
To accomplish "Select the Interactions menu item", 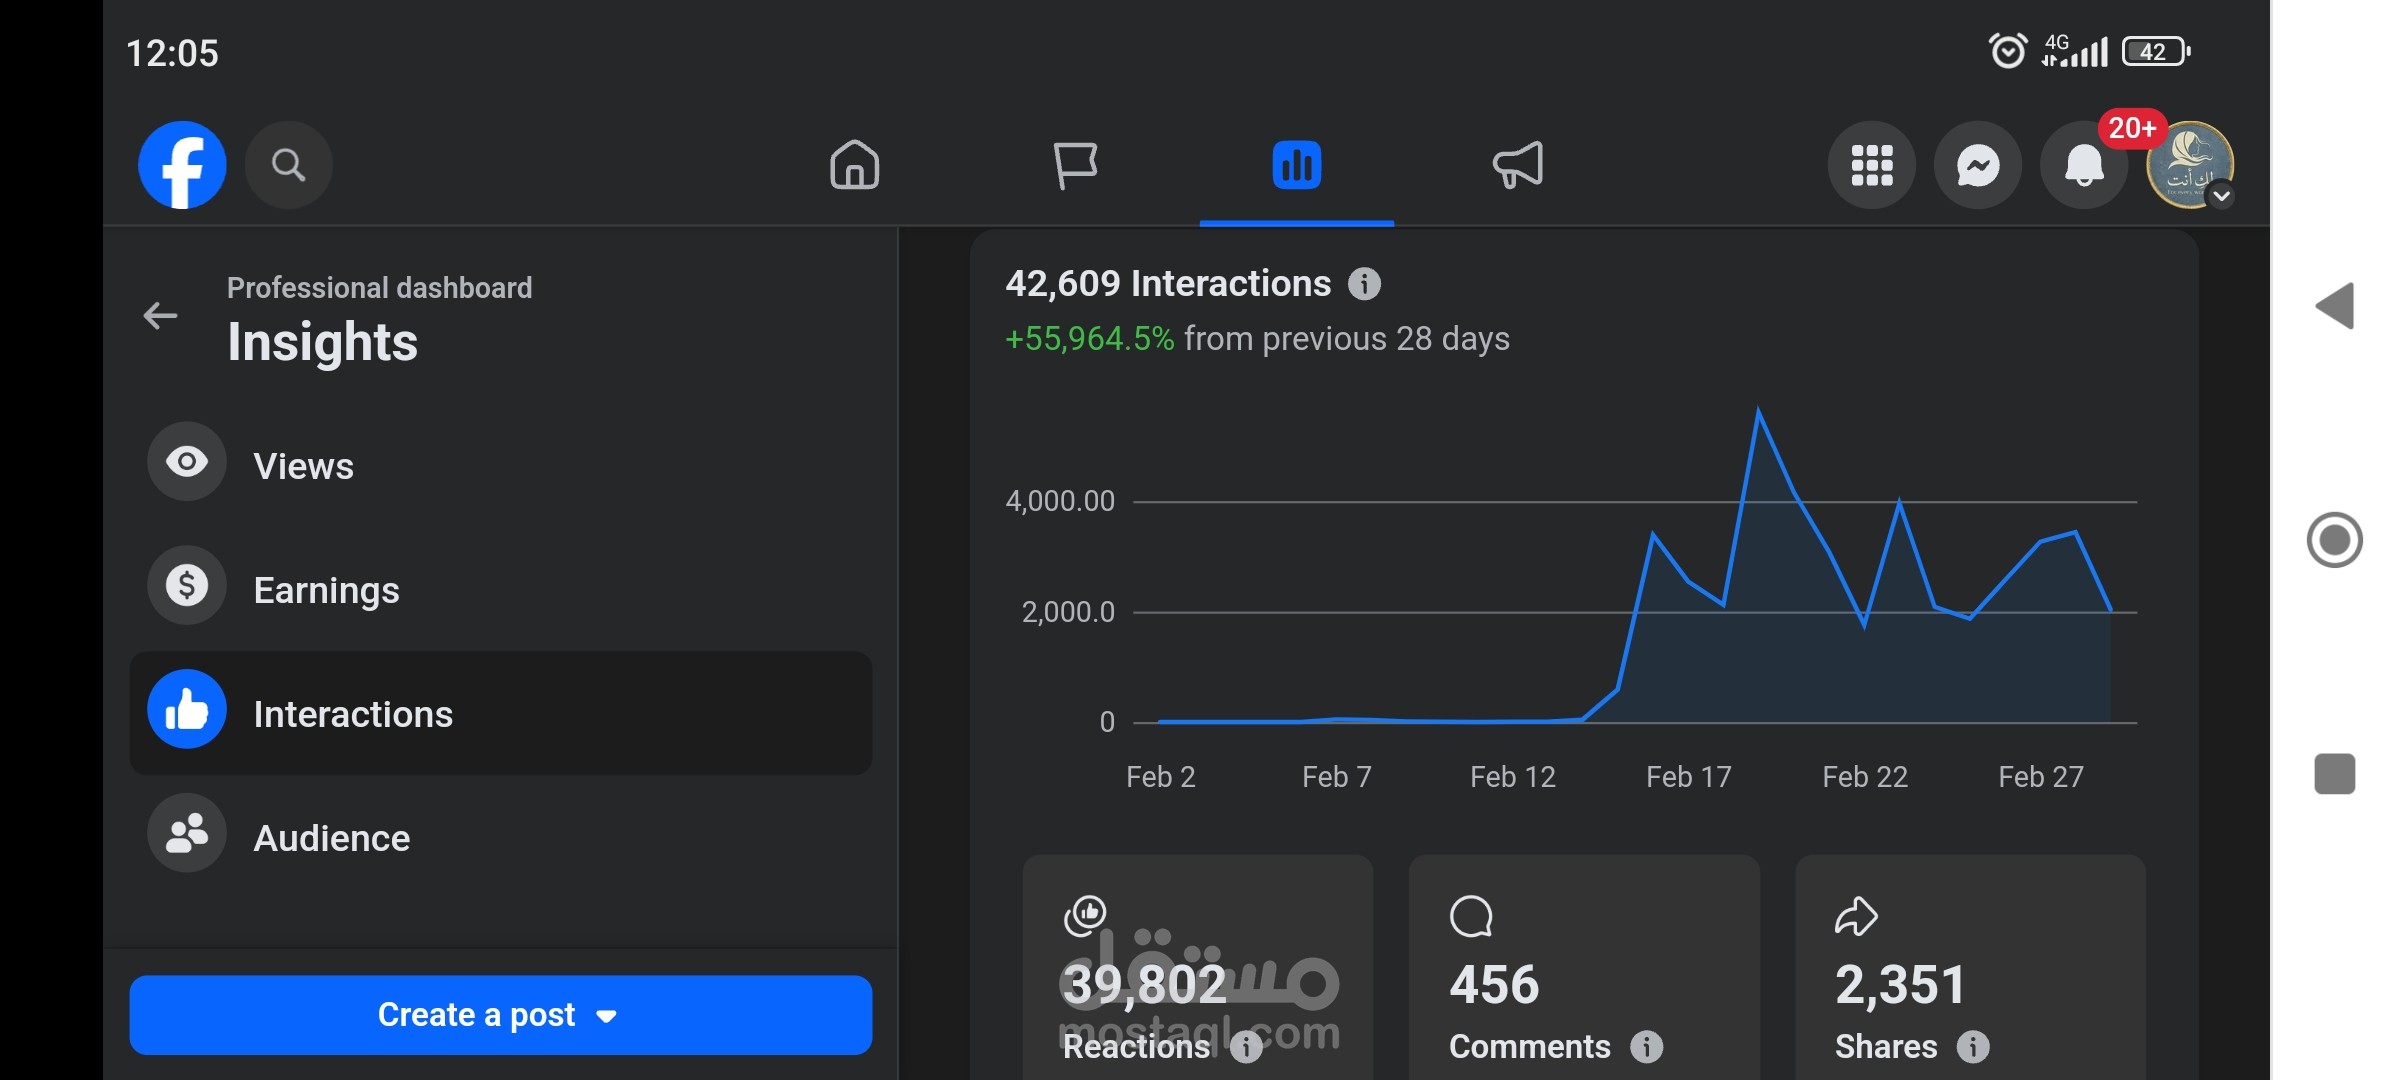I will [x=501, y=713].
